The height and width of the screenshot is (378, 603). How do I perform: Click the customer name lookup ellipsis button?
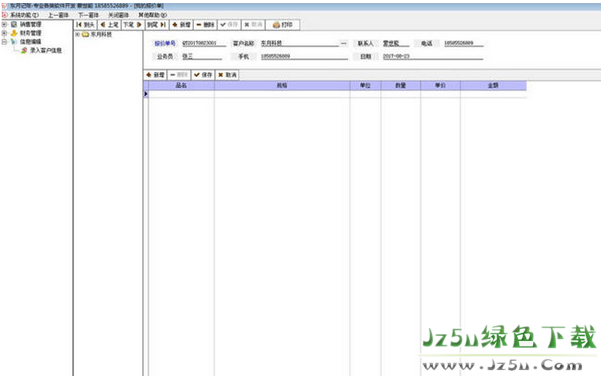click(343, 43)
